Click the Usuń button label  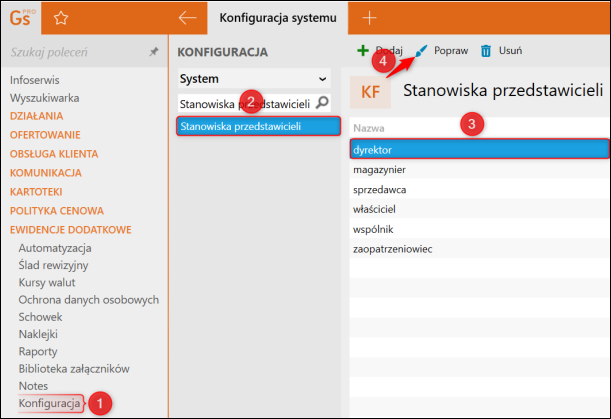[510, 51]
